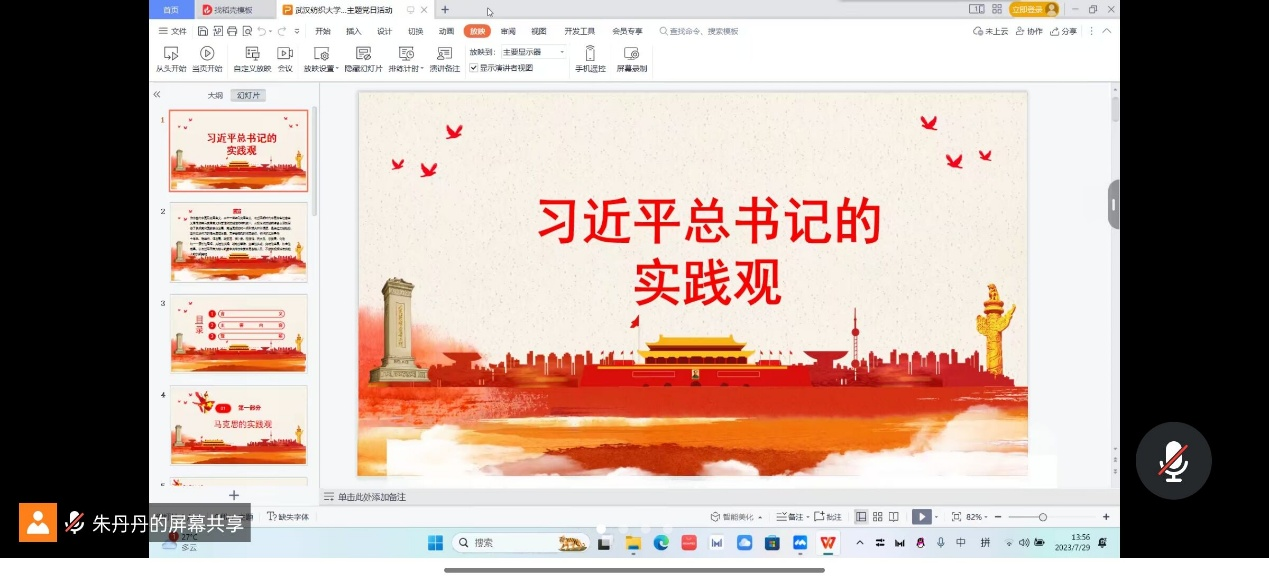Click the 协作 collaborate button
Viewport: 1269px width, 584px height.
pos(1029,31)
